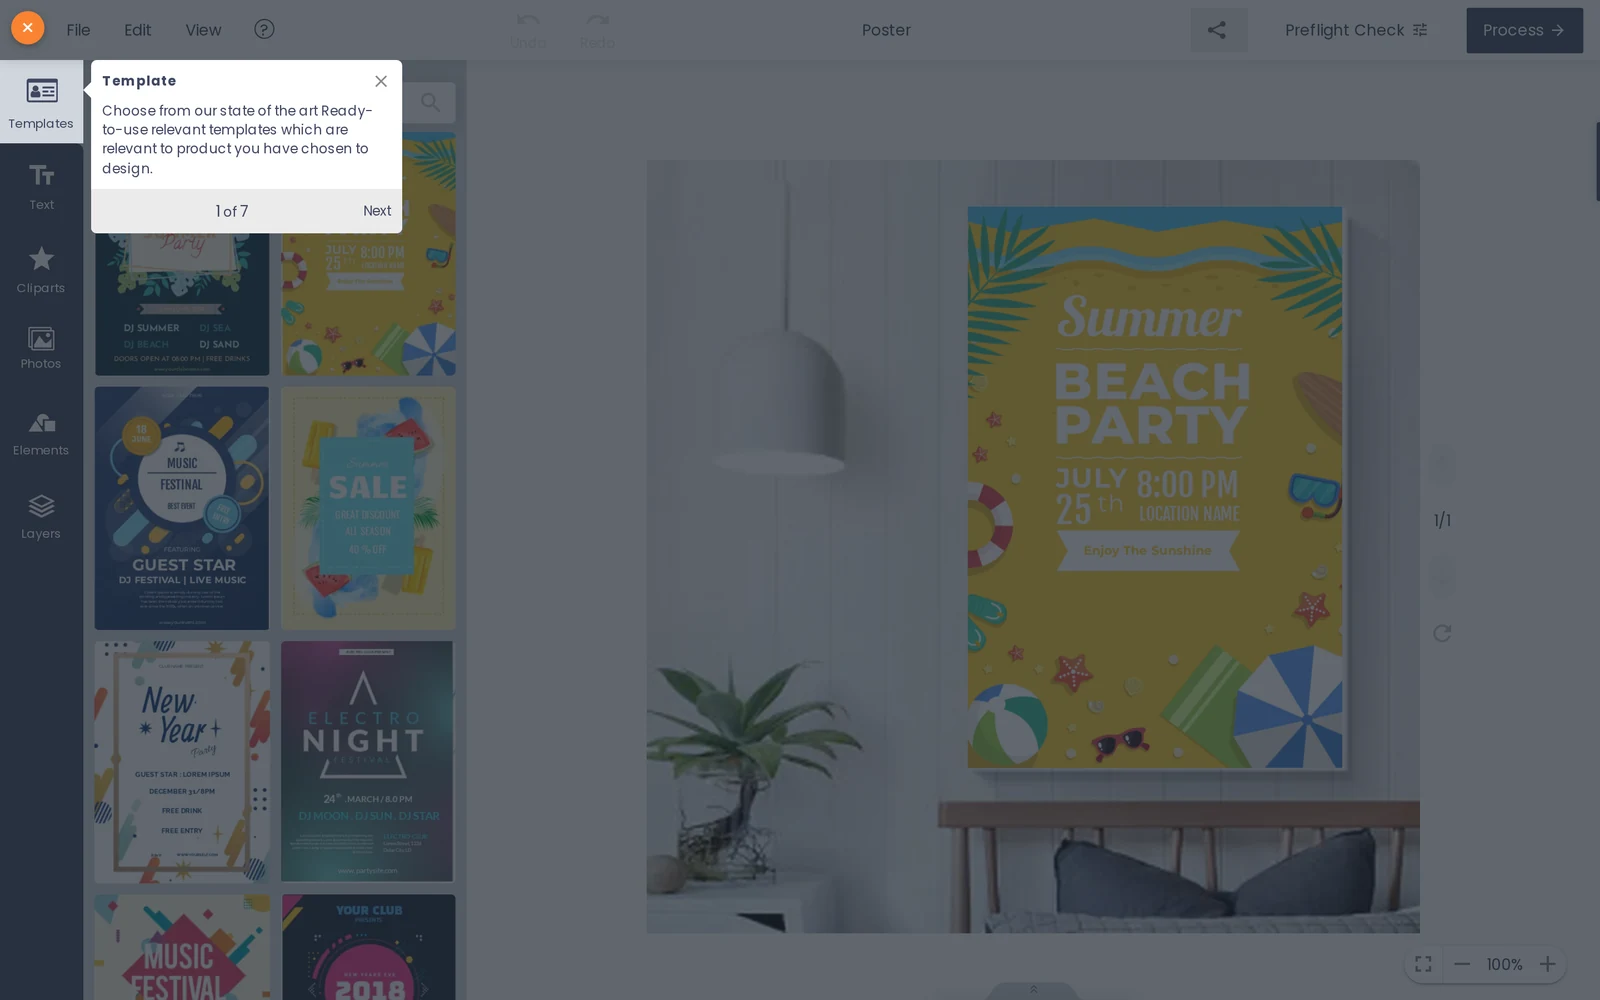This screenshot has width=1600, height=1000.
Task: Select the Your Club 2018 template
Action: point(368,947)
